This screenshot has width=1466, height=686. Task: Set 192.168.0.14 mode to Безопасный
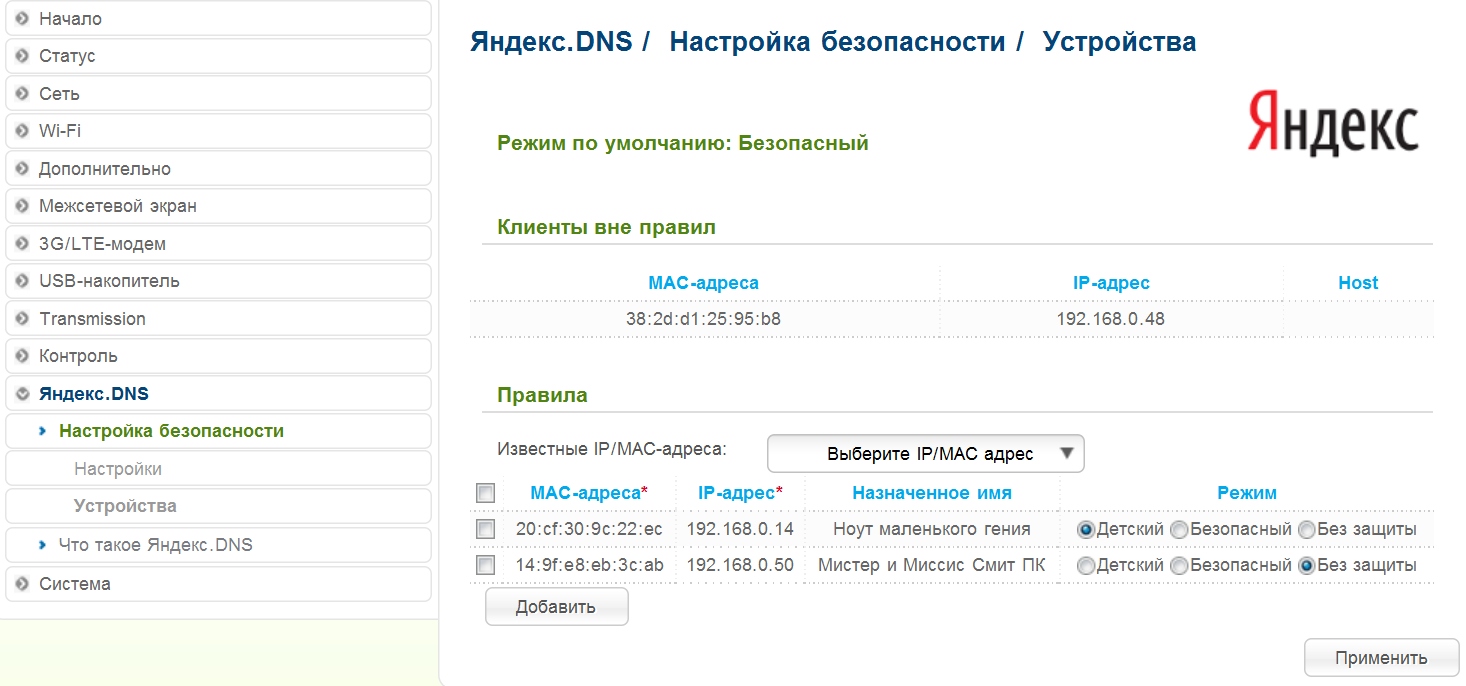point(1179,530)
